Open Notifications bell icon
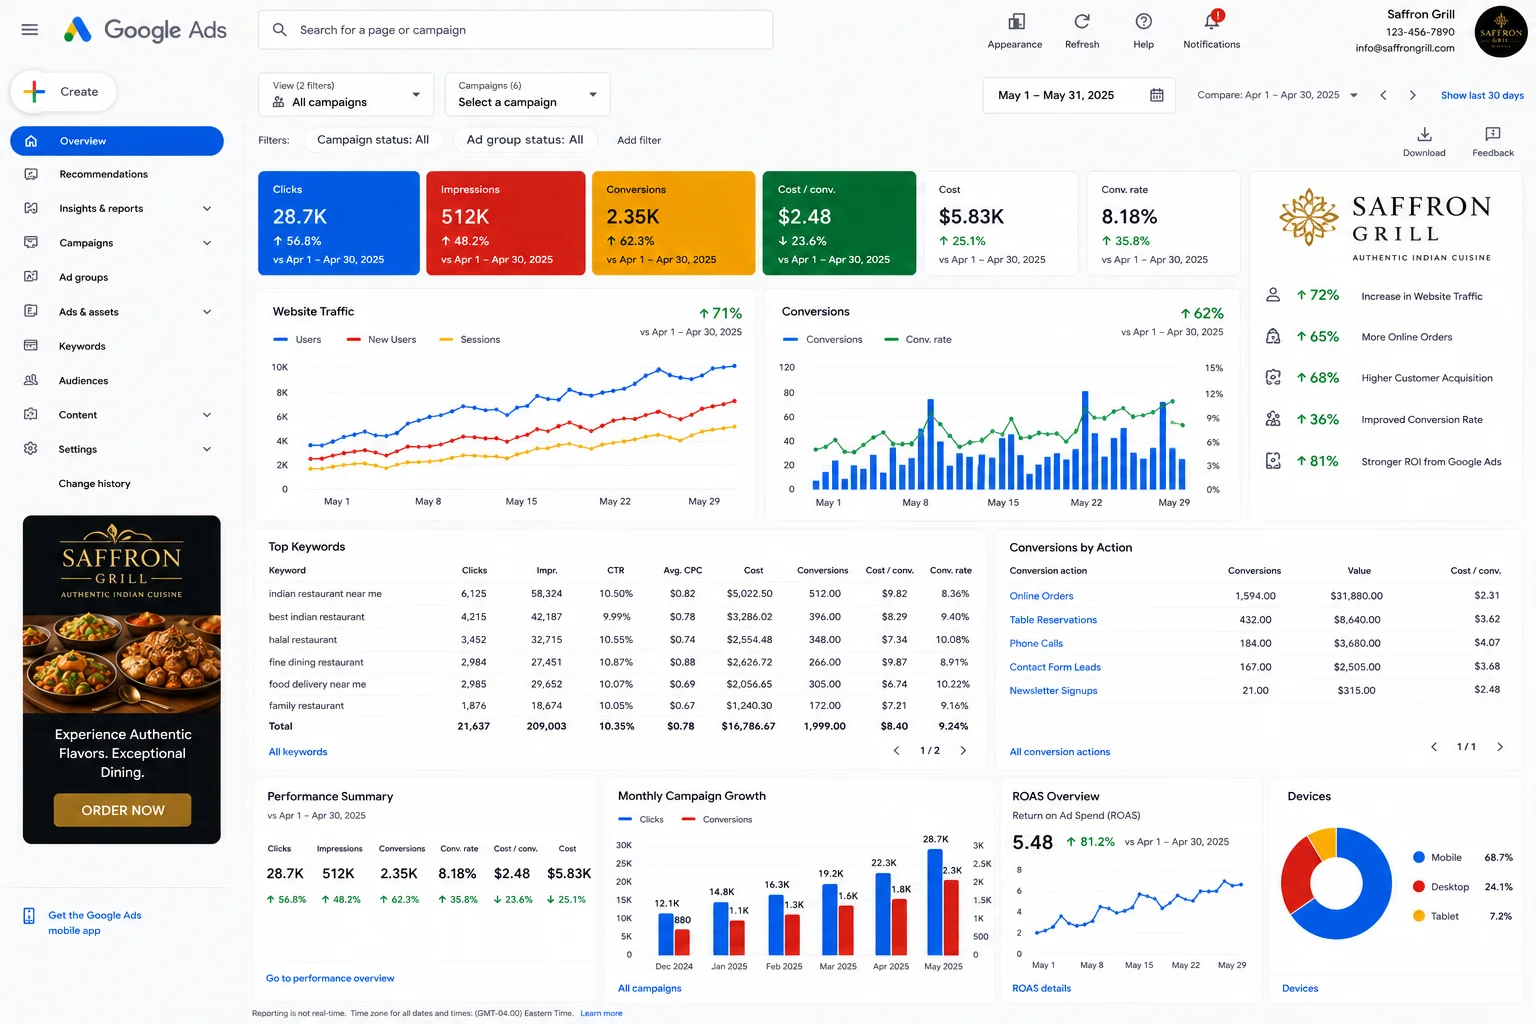The width and height of the screenshot is (1536, 1024). pos(1212,21)
